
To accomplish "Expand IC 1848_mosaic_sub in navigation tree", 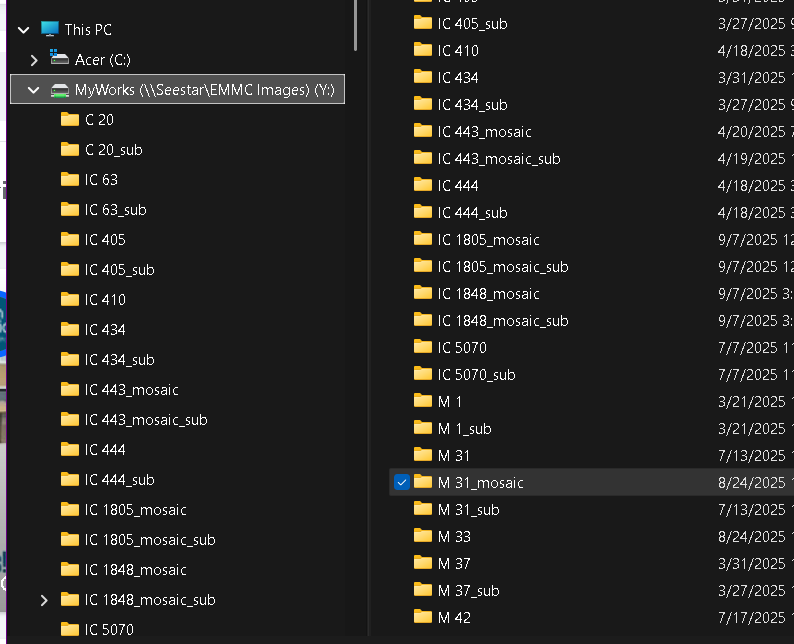I will (x=43, y=600).
